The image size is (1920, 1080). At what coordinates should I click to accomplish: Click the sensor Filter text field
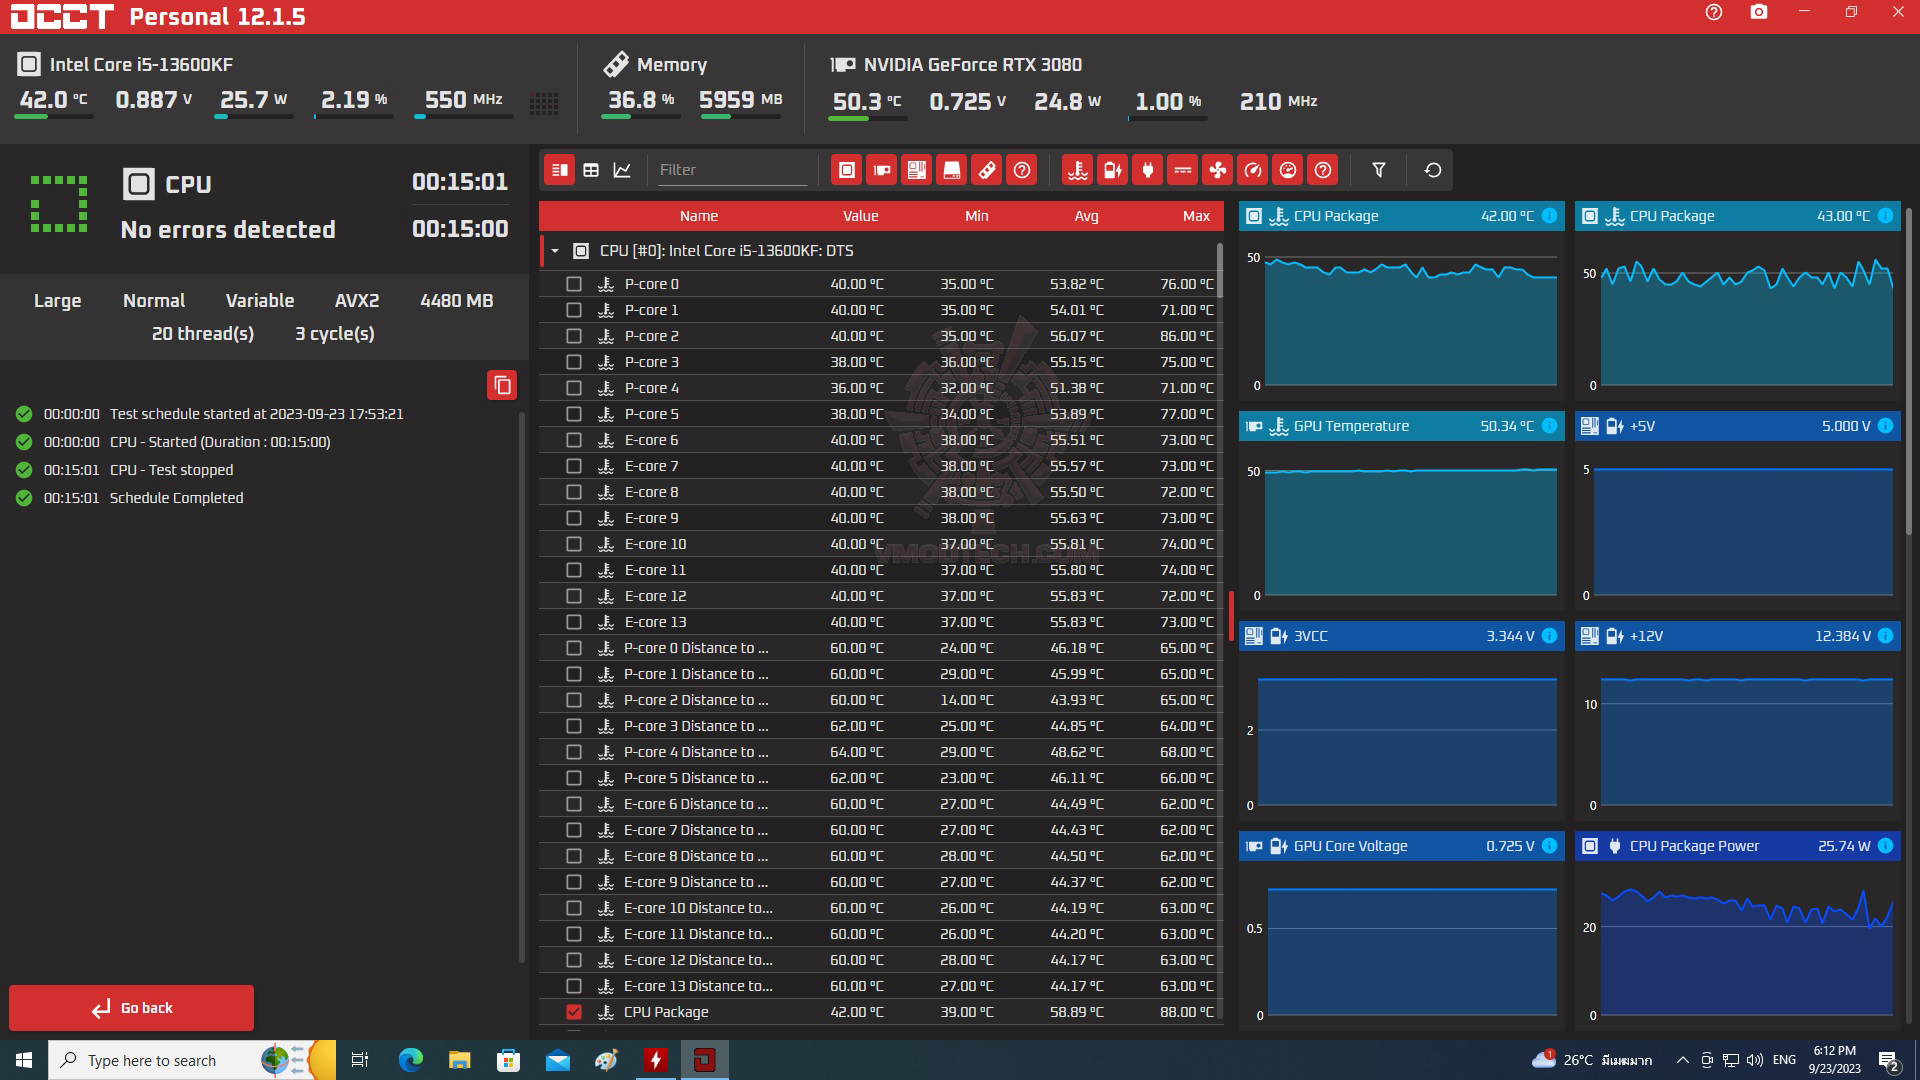[x=732, y=170]
